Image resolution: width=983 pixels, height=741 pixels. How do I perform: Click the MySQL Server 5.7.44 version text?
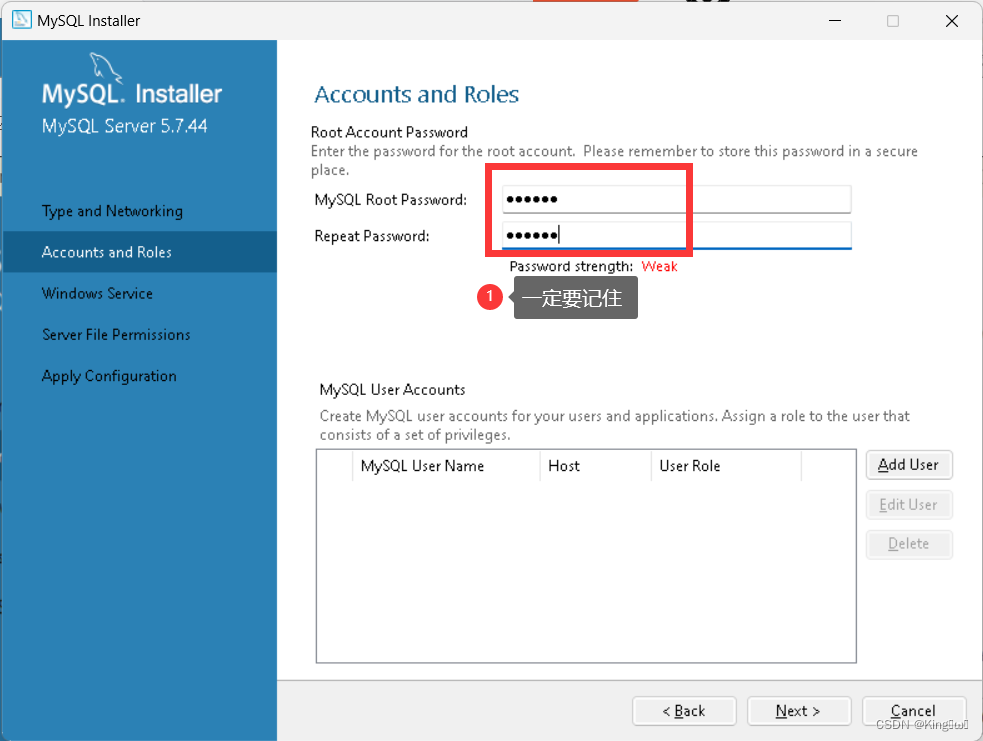pos(125,126)
